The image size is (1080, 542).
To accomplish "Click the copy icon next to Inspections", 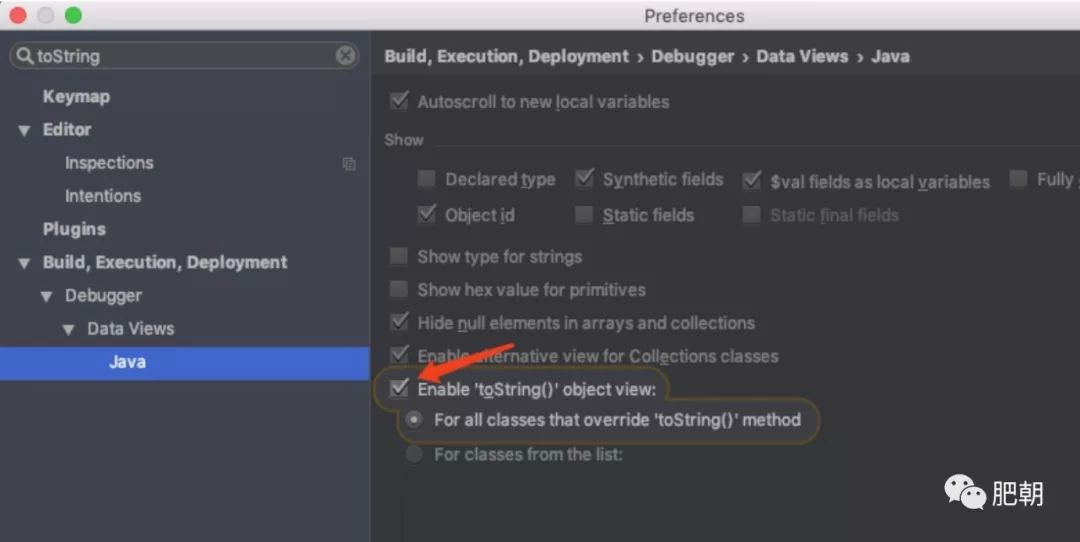I will [x=349, y=164].
